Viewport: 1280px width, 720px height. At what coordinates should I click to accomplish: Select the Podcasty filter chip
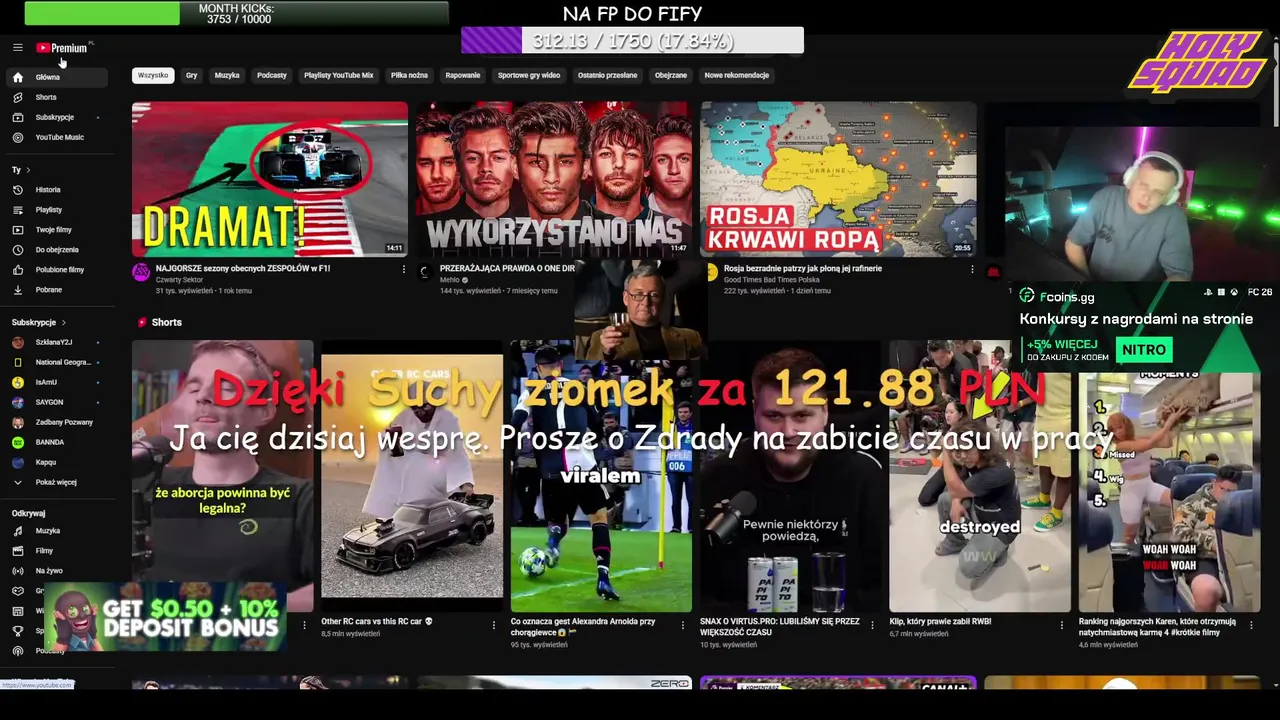click(x=272, y=75)
